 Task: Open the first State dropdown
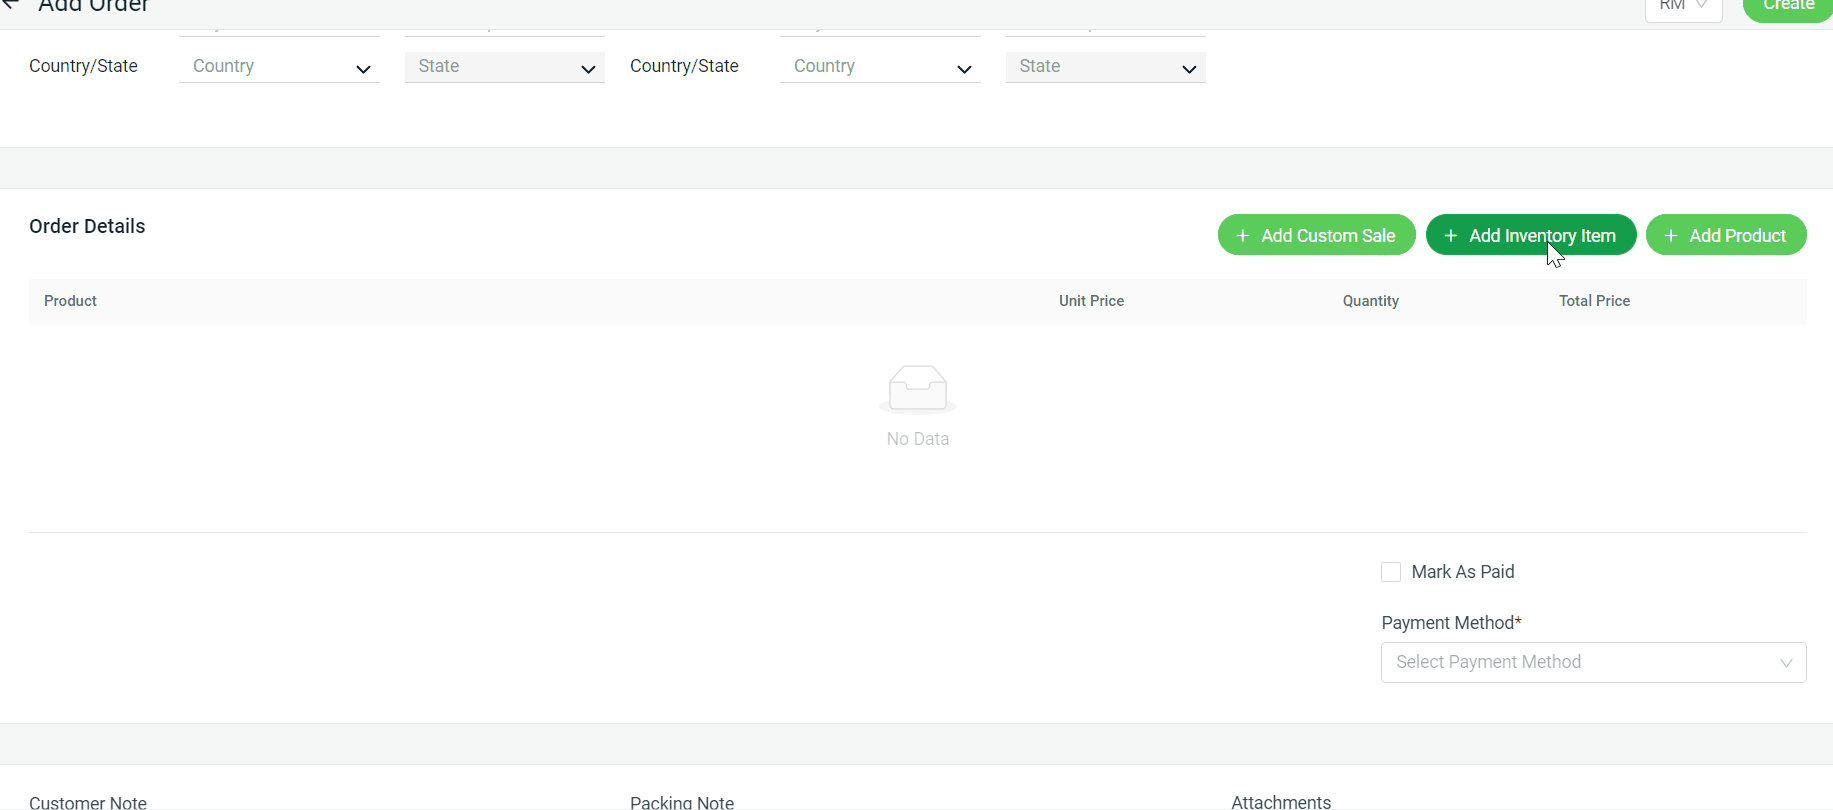click(504, 67)
